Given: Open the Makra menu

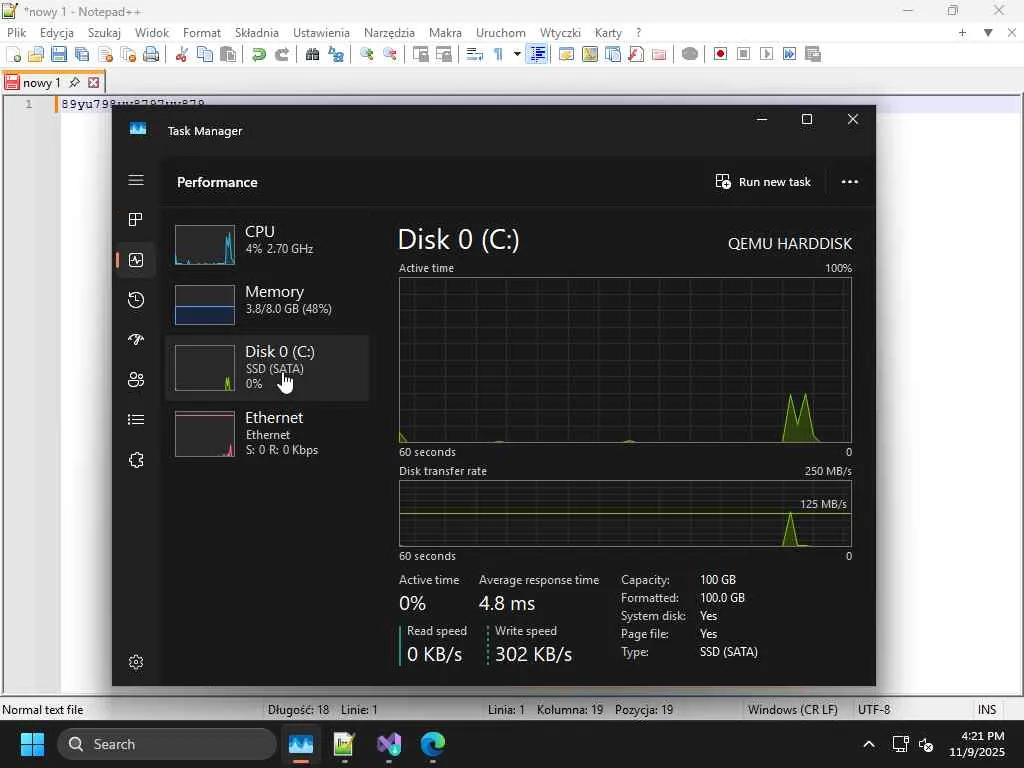Looking at the screenshot, I should pyautogui.click(x=445, y=33).
